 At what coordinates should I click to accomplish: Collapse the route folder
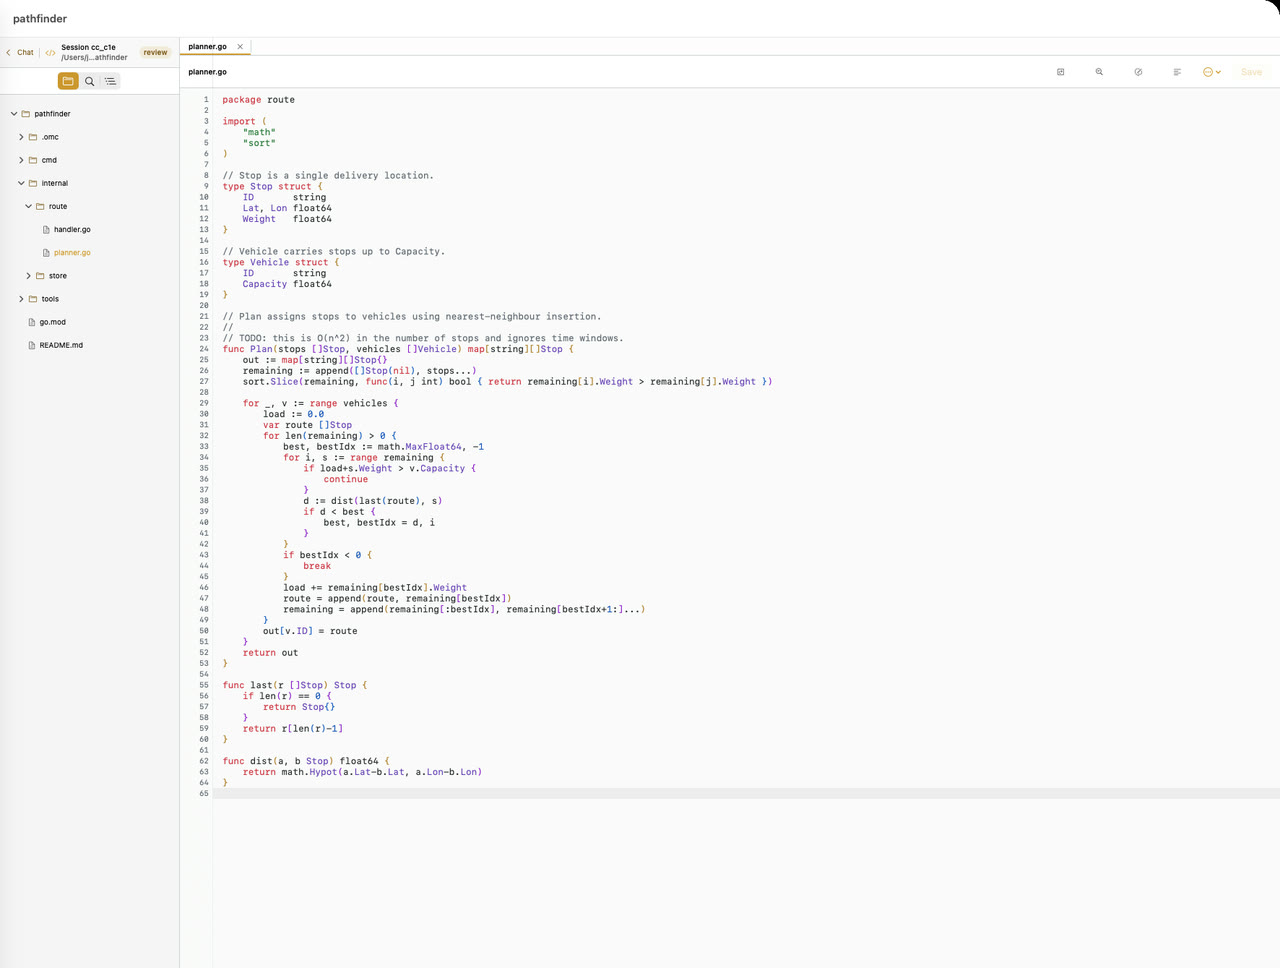tap(28, 206)
